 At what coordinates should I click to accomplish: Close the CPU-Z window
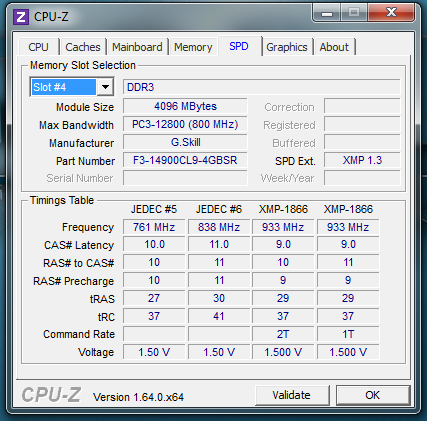click(x=391, y=13)
